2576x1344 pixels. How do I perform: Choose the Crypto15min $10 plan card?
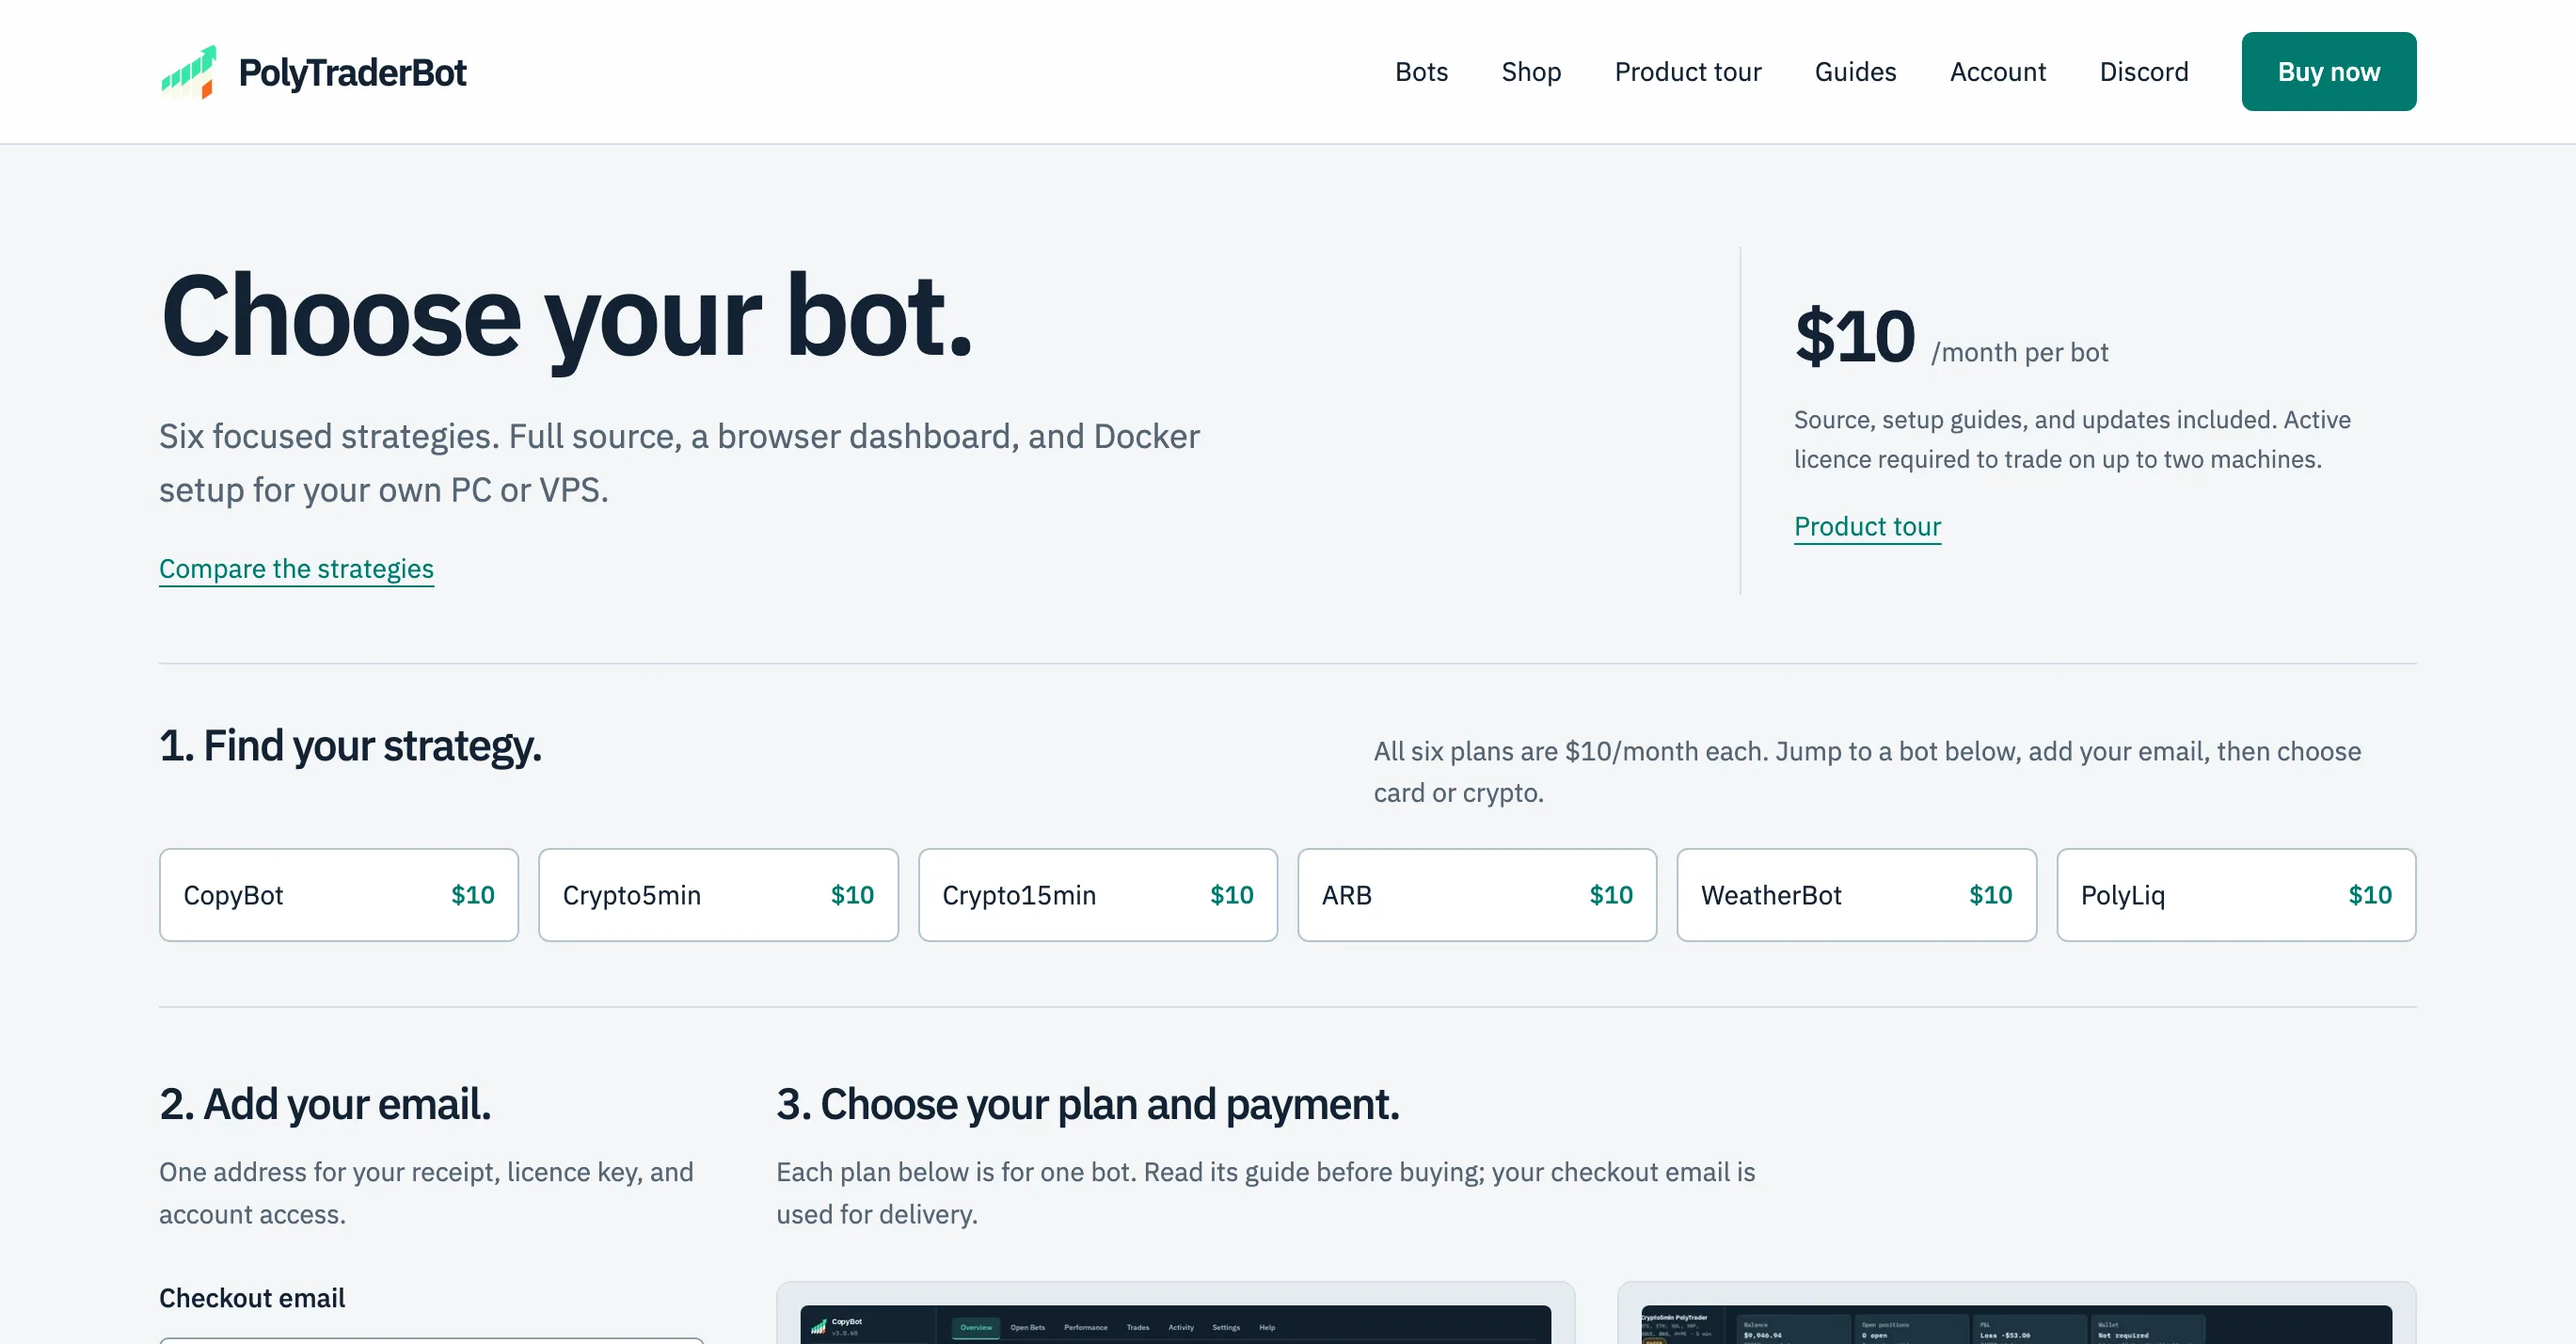[x=1098, y=895]
